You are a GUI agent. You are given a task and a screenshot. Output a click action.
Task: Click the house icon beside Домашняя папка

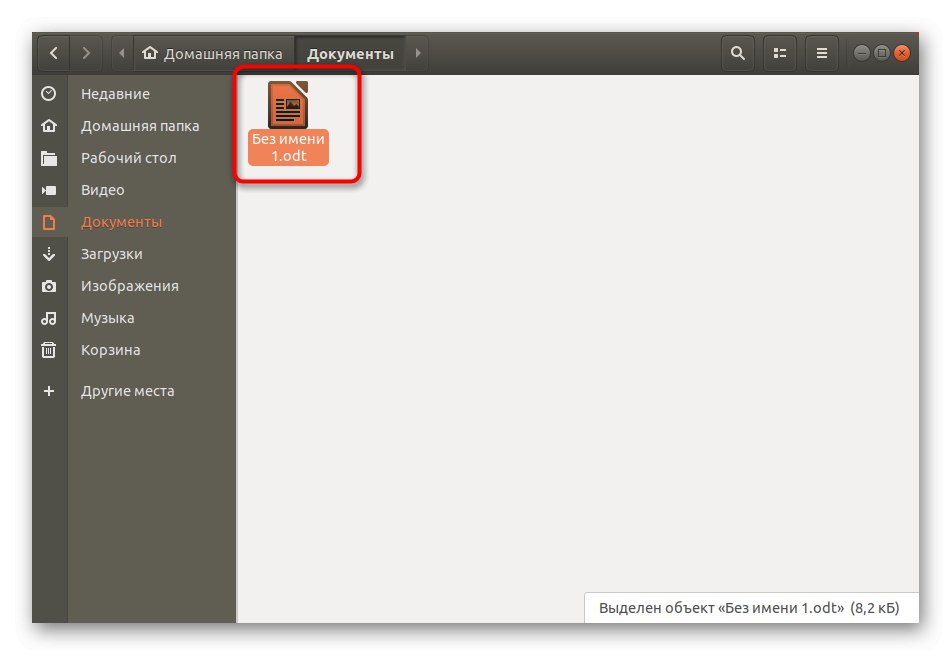point(49,126)
